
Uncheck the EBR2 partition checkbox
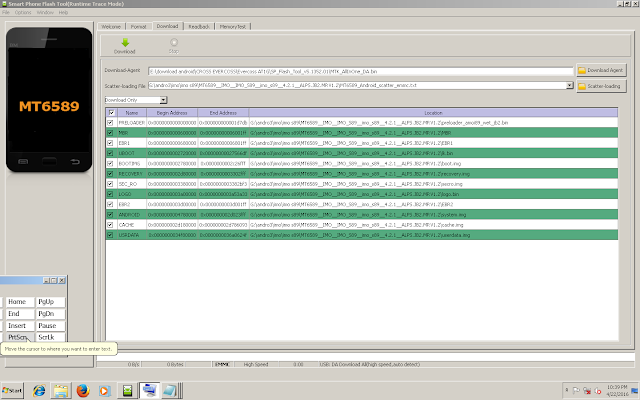coord(110,204)
